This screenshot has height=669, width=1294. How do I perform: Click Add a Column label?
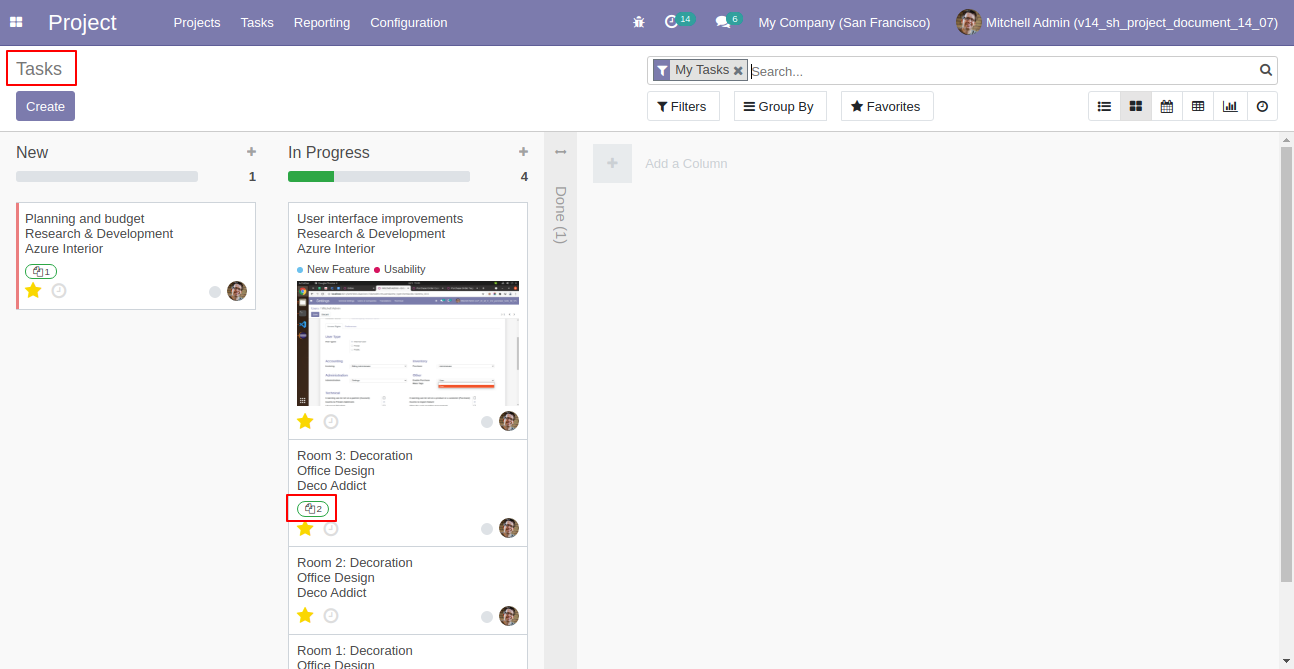click(x=686, y=163)
